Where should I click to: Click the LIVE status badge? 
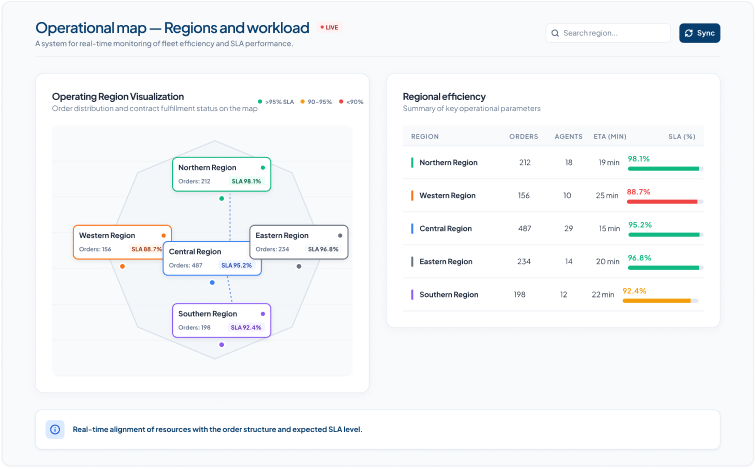tap(329, 27)
